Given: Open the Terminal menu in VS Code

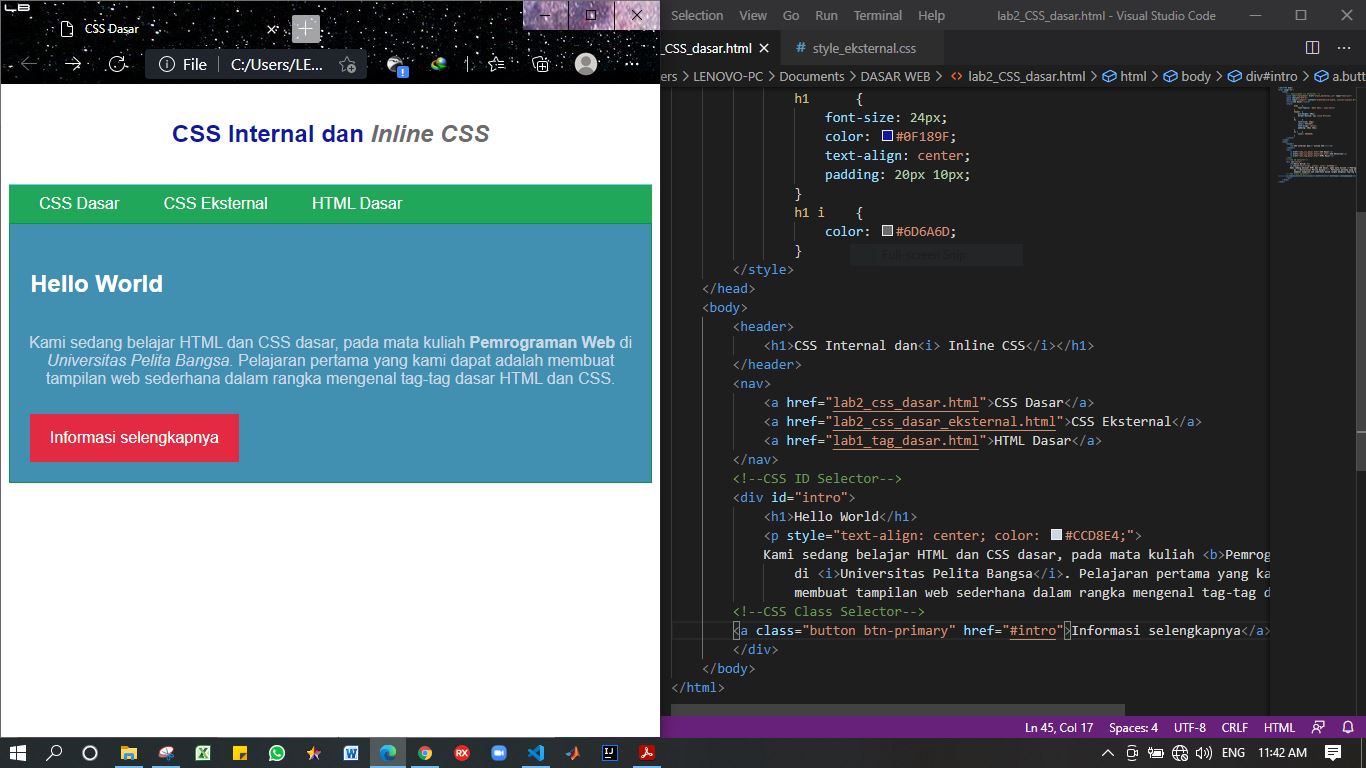Looking at the screenshot, I should pyautogui.click(x=877, y=15).
